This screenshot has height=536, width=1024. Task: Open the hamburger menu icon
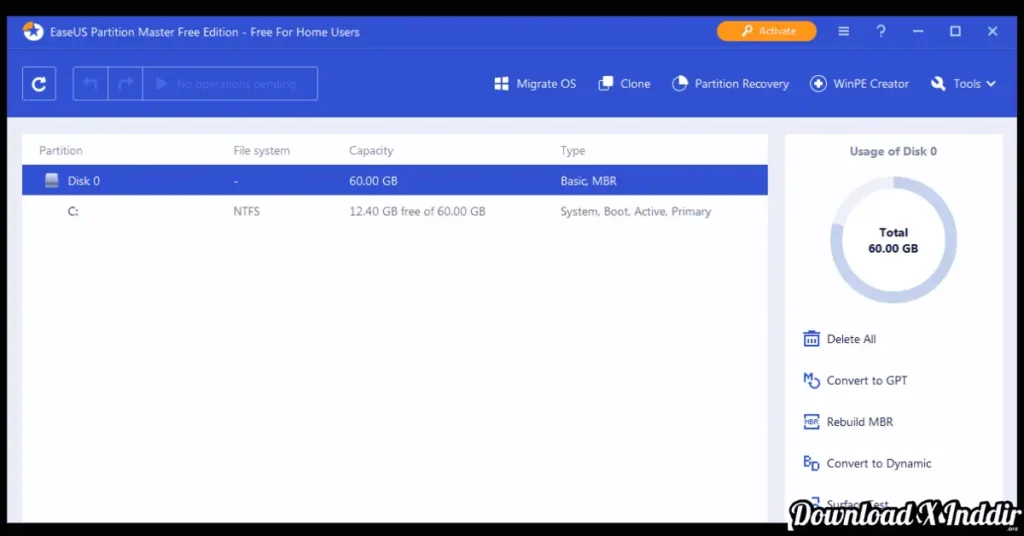click(844, 31)
